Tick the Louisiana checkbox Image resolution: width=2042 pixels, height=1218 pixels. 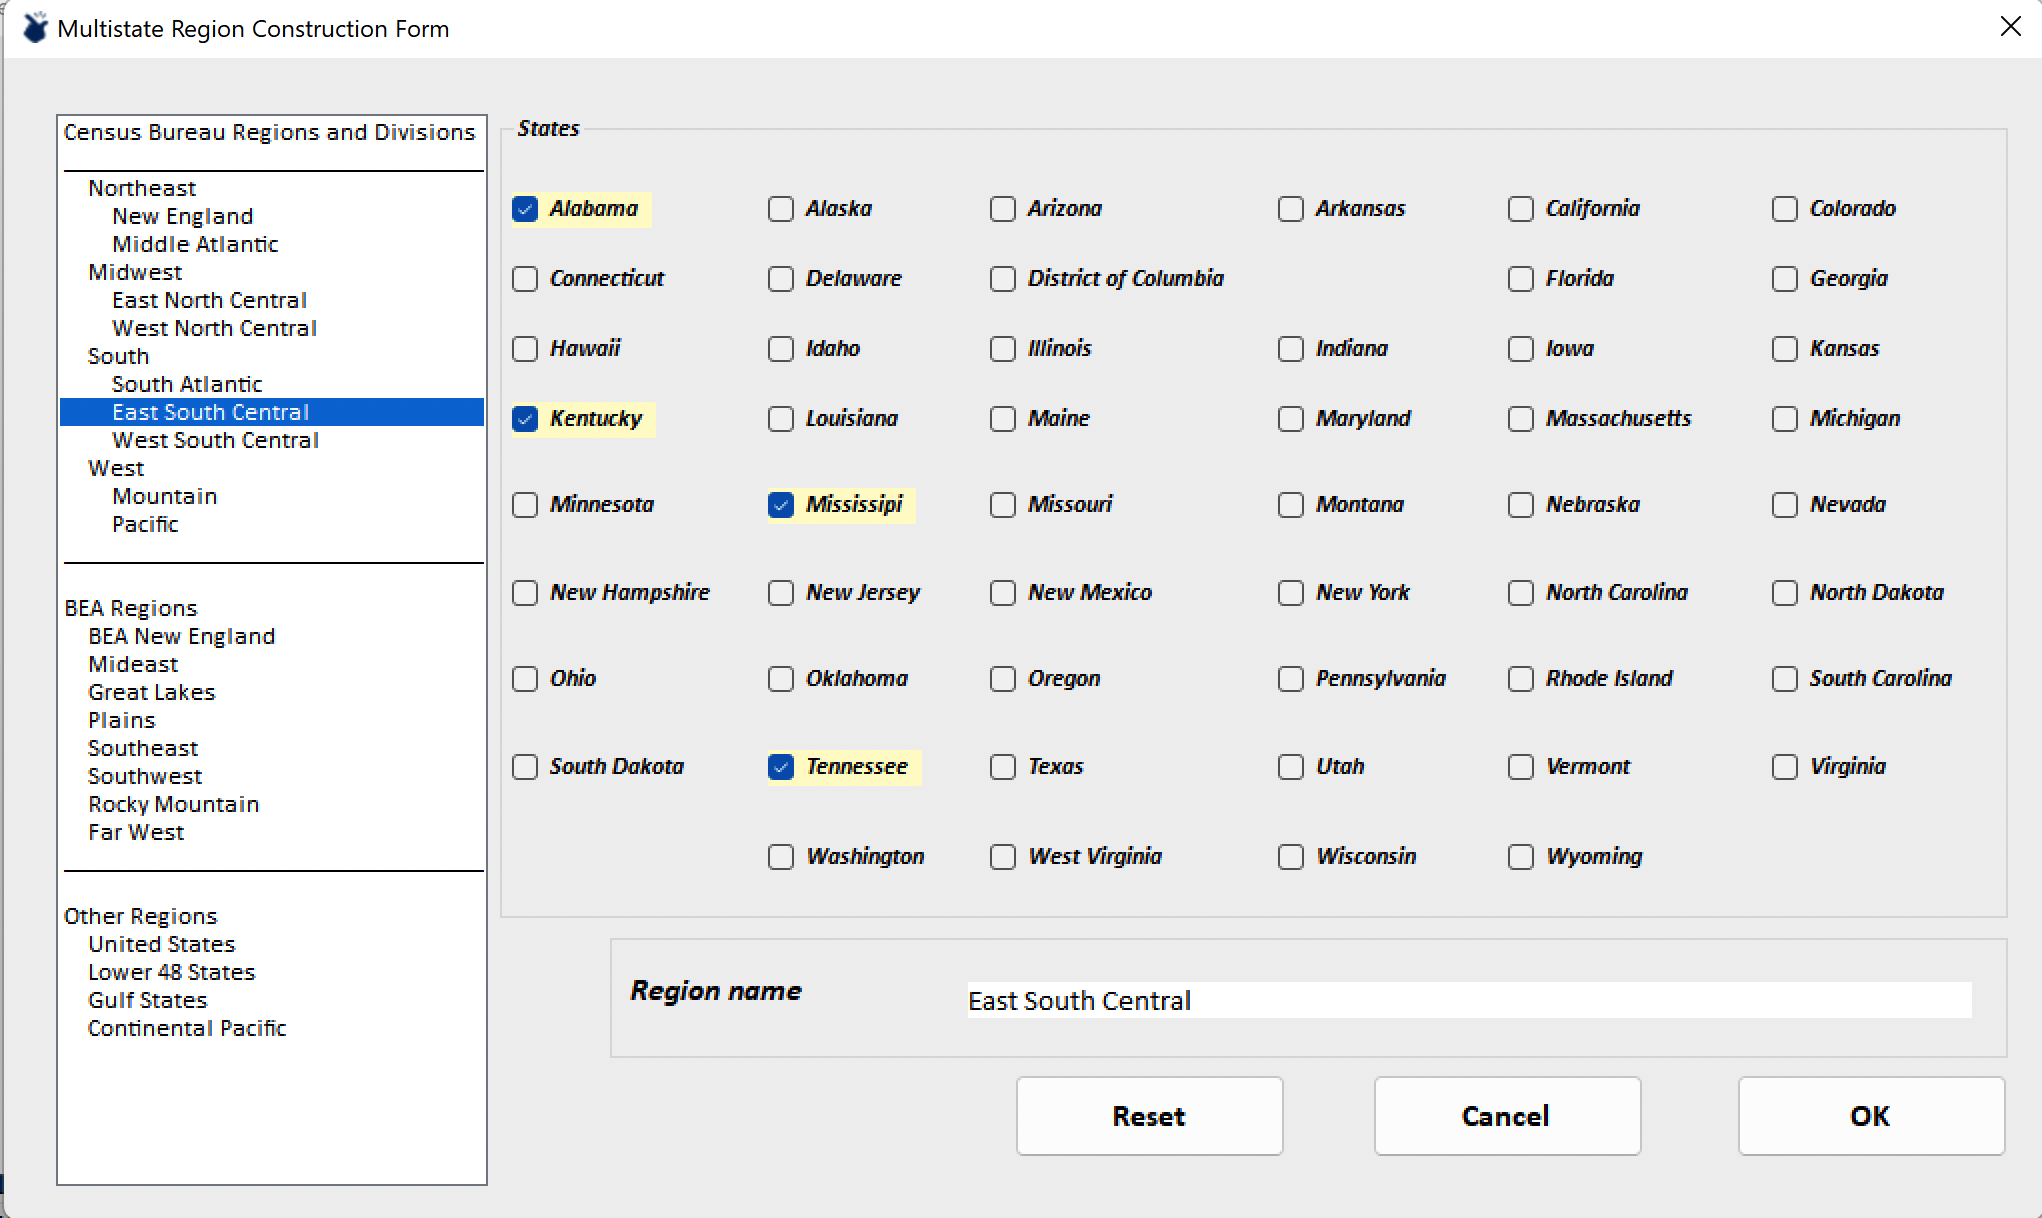781,419
